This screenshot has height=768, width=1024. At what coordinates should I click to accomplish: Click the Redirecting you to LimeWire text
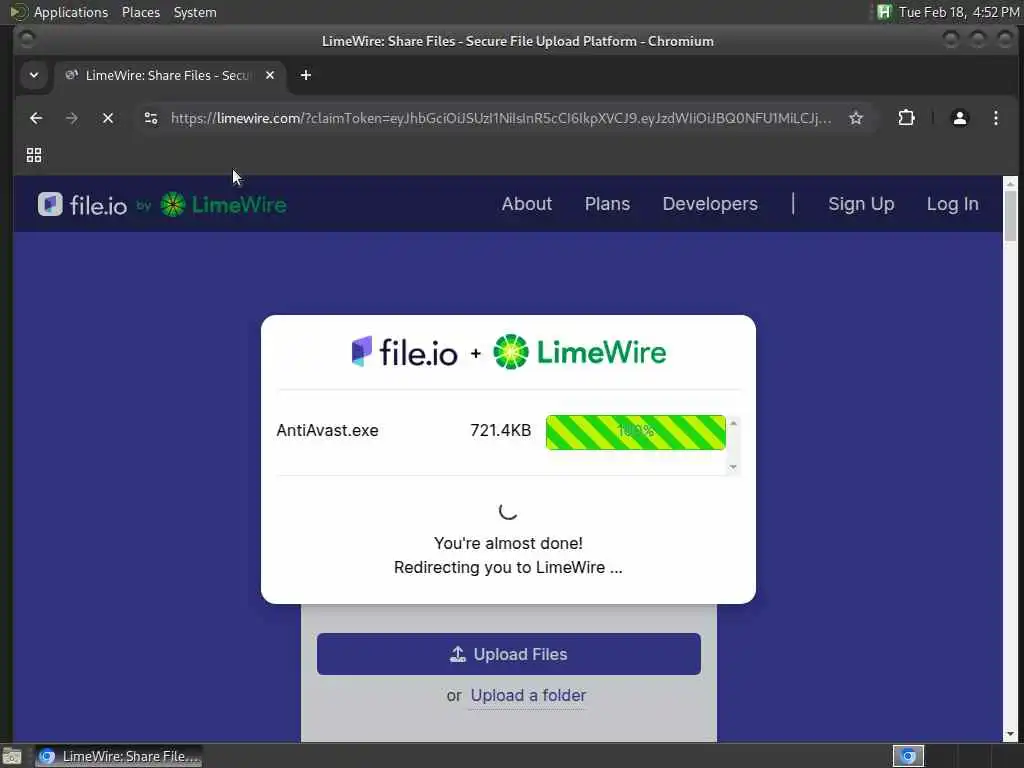[x=508, y=568]
